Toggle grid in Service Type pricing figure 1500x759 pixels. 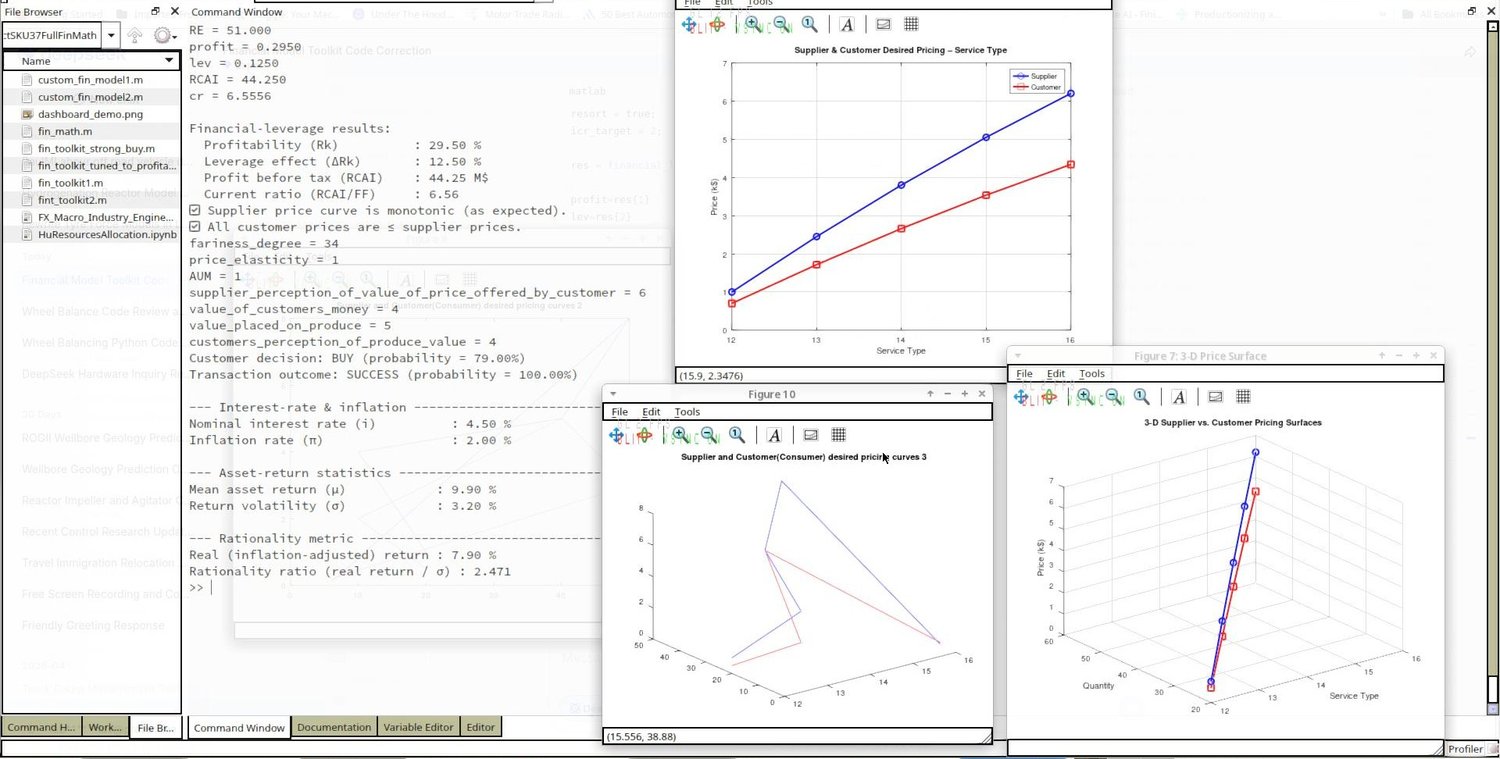click(x=912, y=24)
